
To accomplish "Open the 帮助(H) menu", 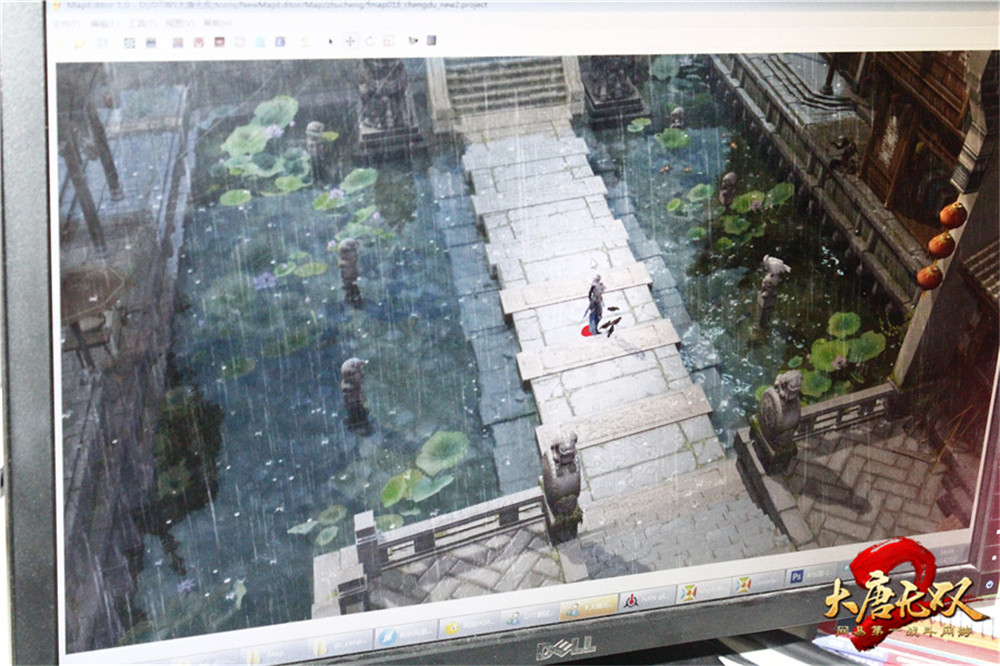I will pos(217,24).
